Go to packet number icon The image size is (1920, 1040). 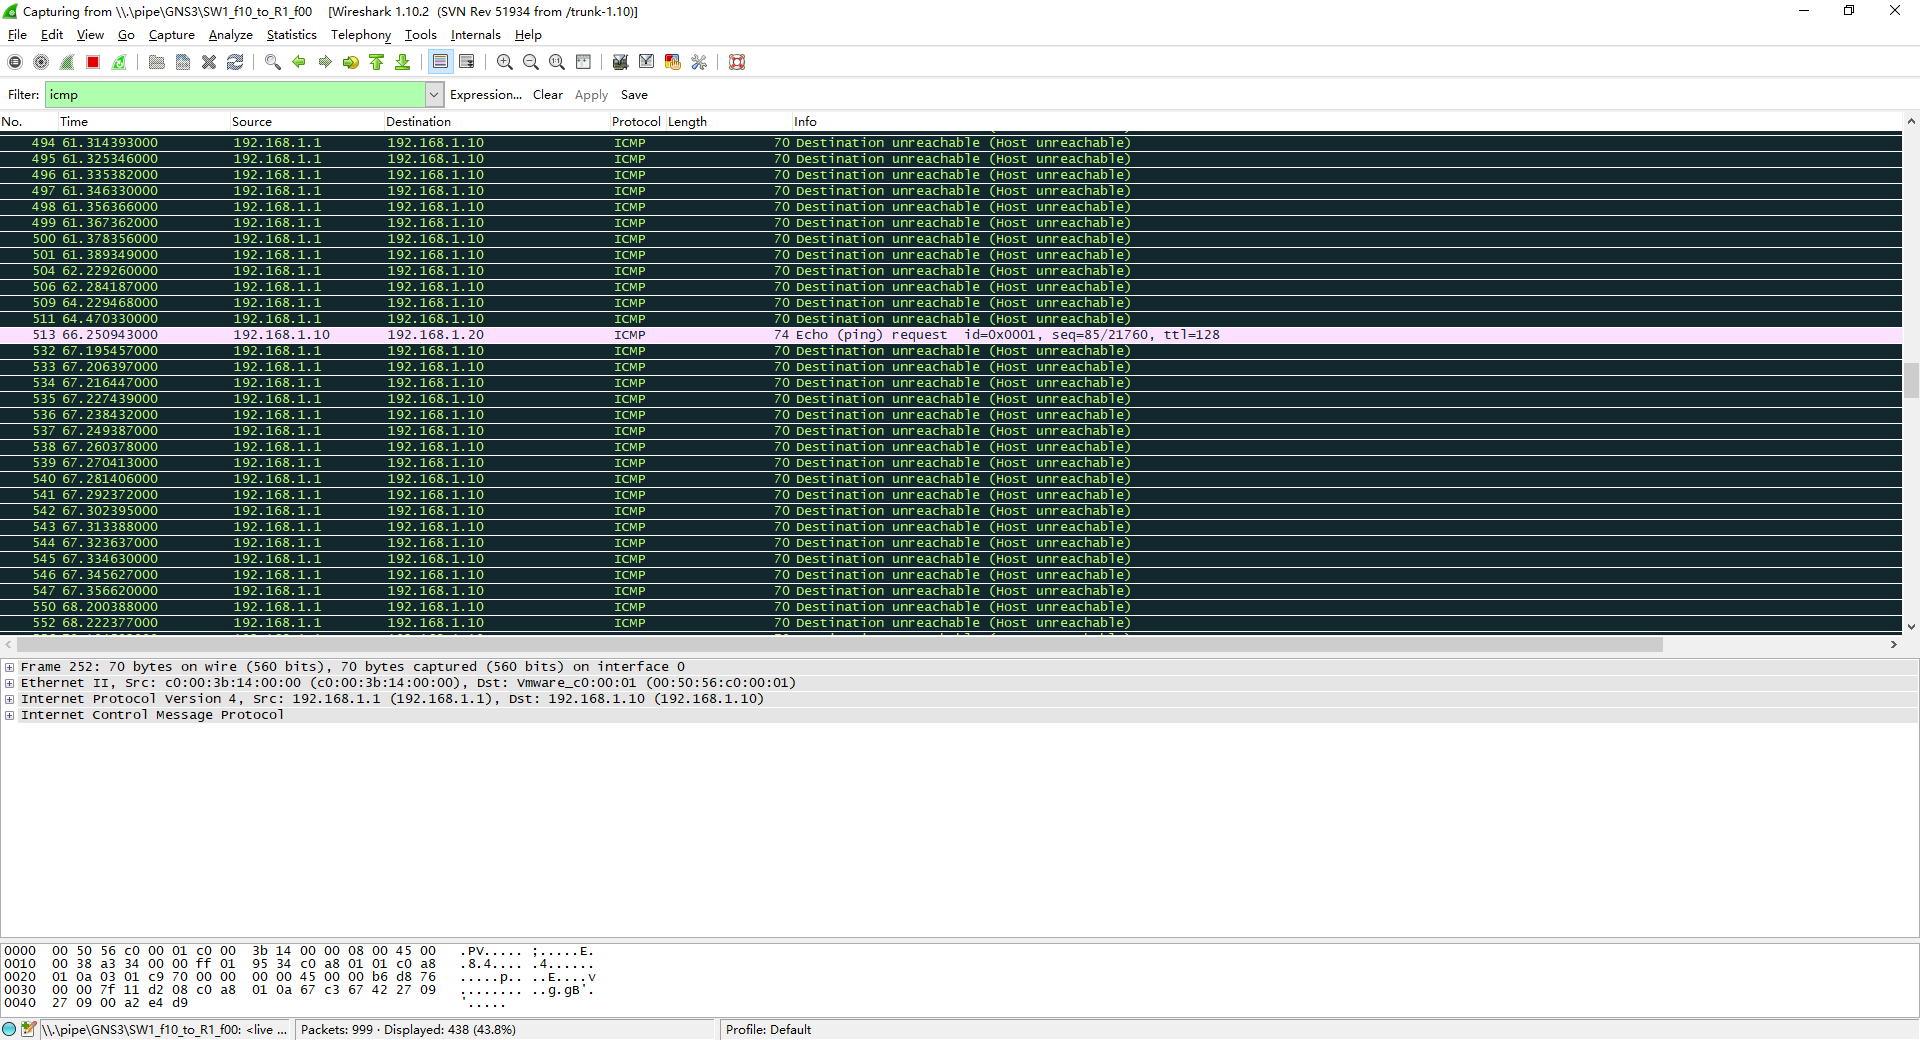(351, 62)
